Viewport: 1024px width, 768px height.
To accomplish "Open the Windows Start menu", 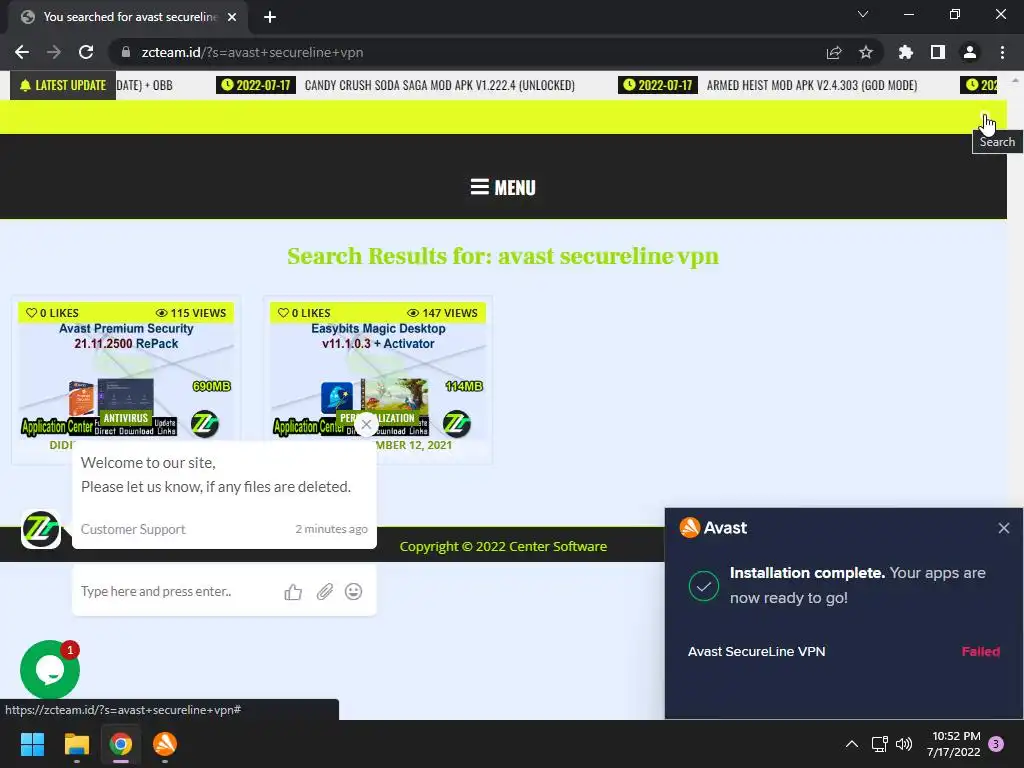I will (32, 744).
